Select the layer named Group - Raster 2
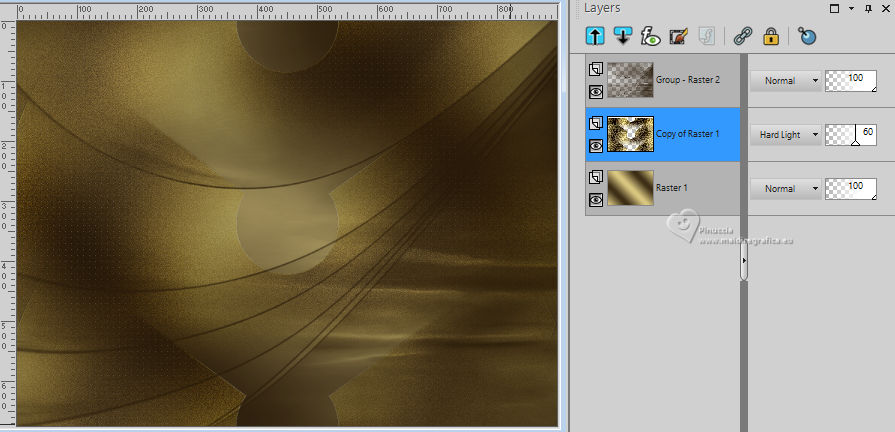Screen dimensions: 895x432 point(688,80)
